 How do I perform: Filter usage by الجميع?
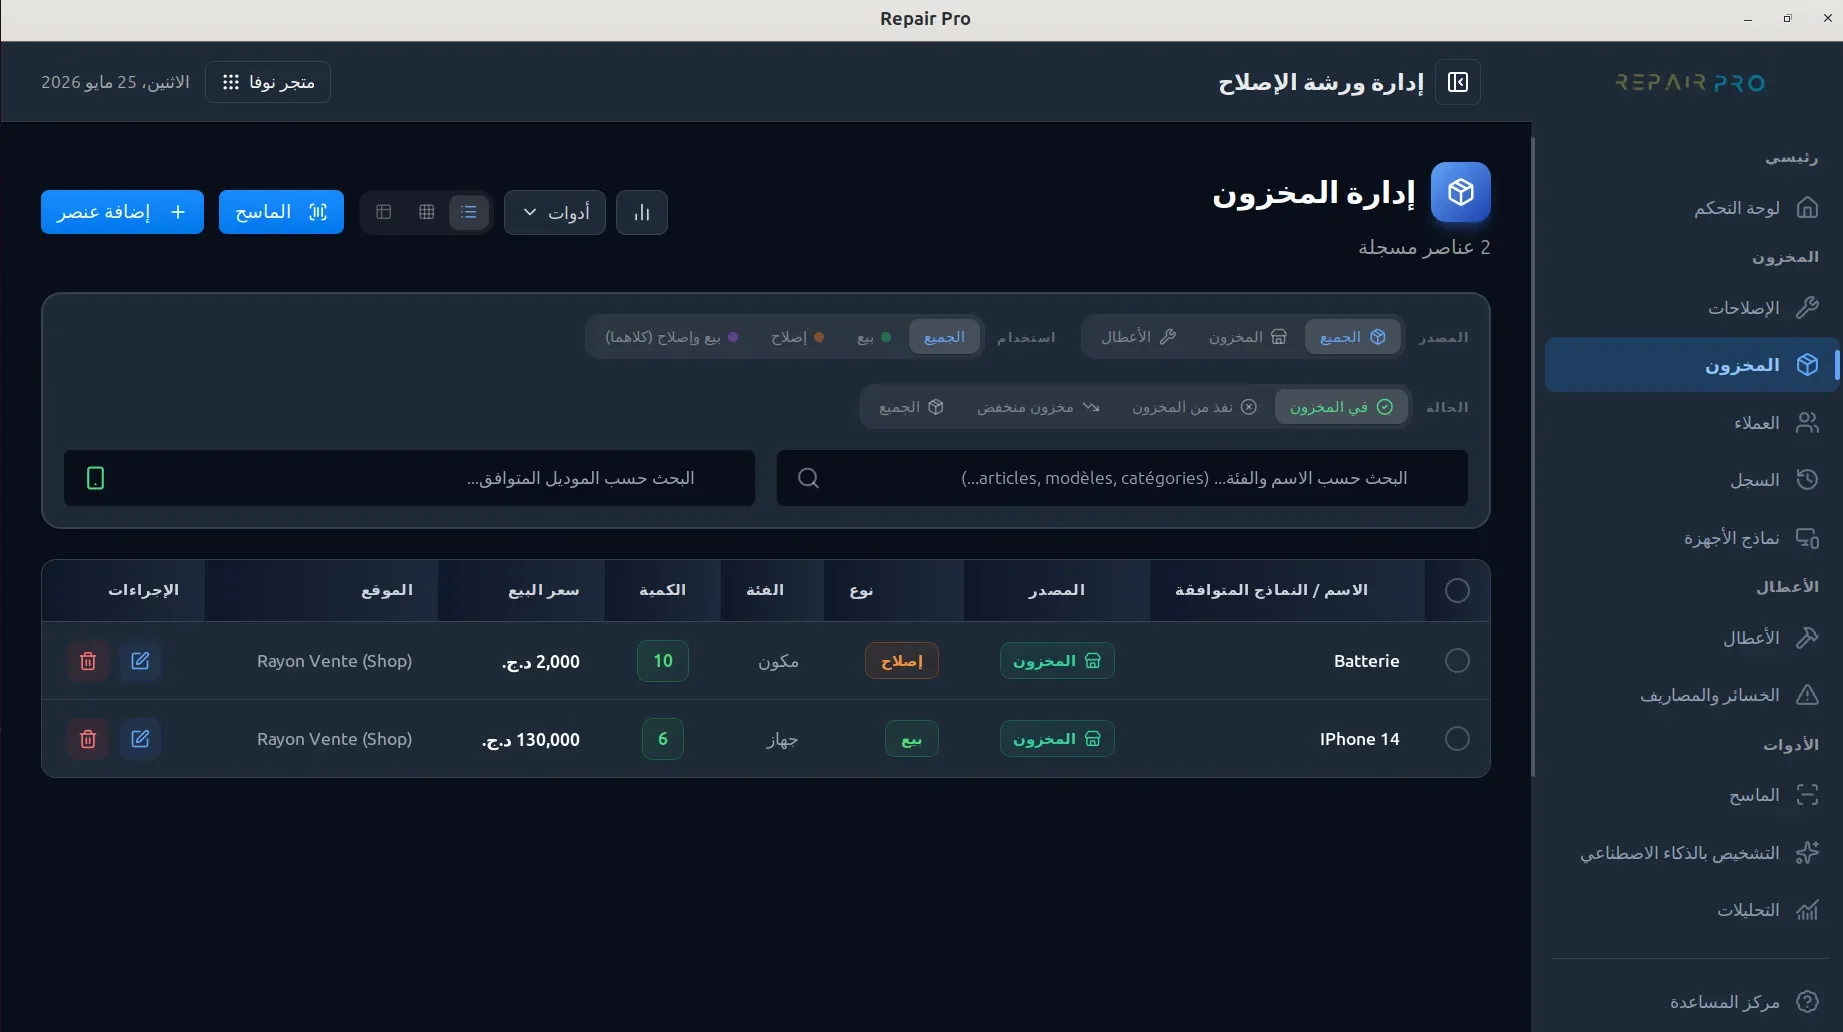coord(944,337)
